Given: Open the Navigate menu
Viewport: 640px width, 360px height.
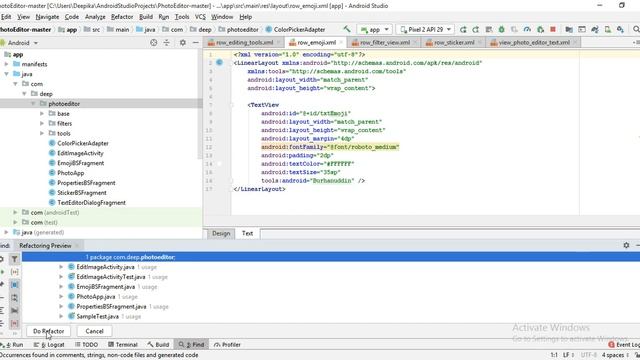Looking at the screenshot, I should click(x=47, y=17).
